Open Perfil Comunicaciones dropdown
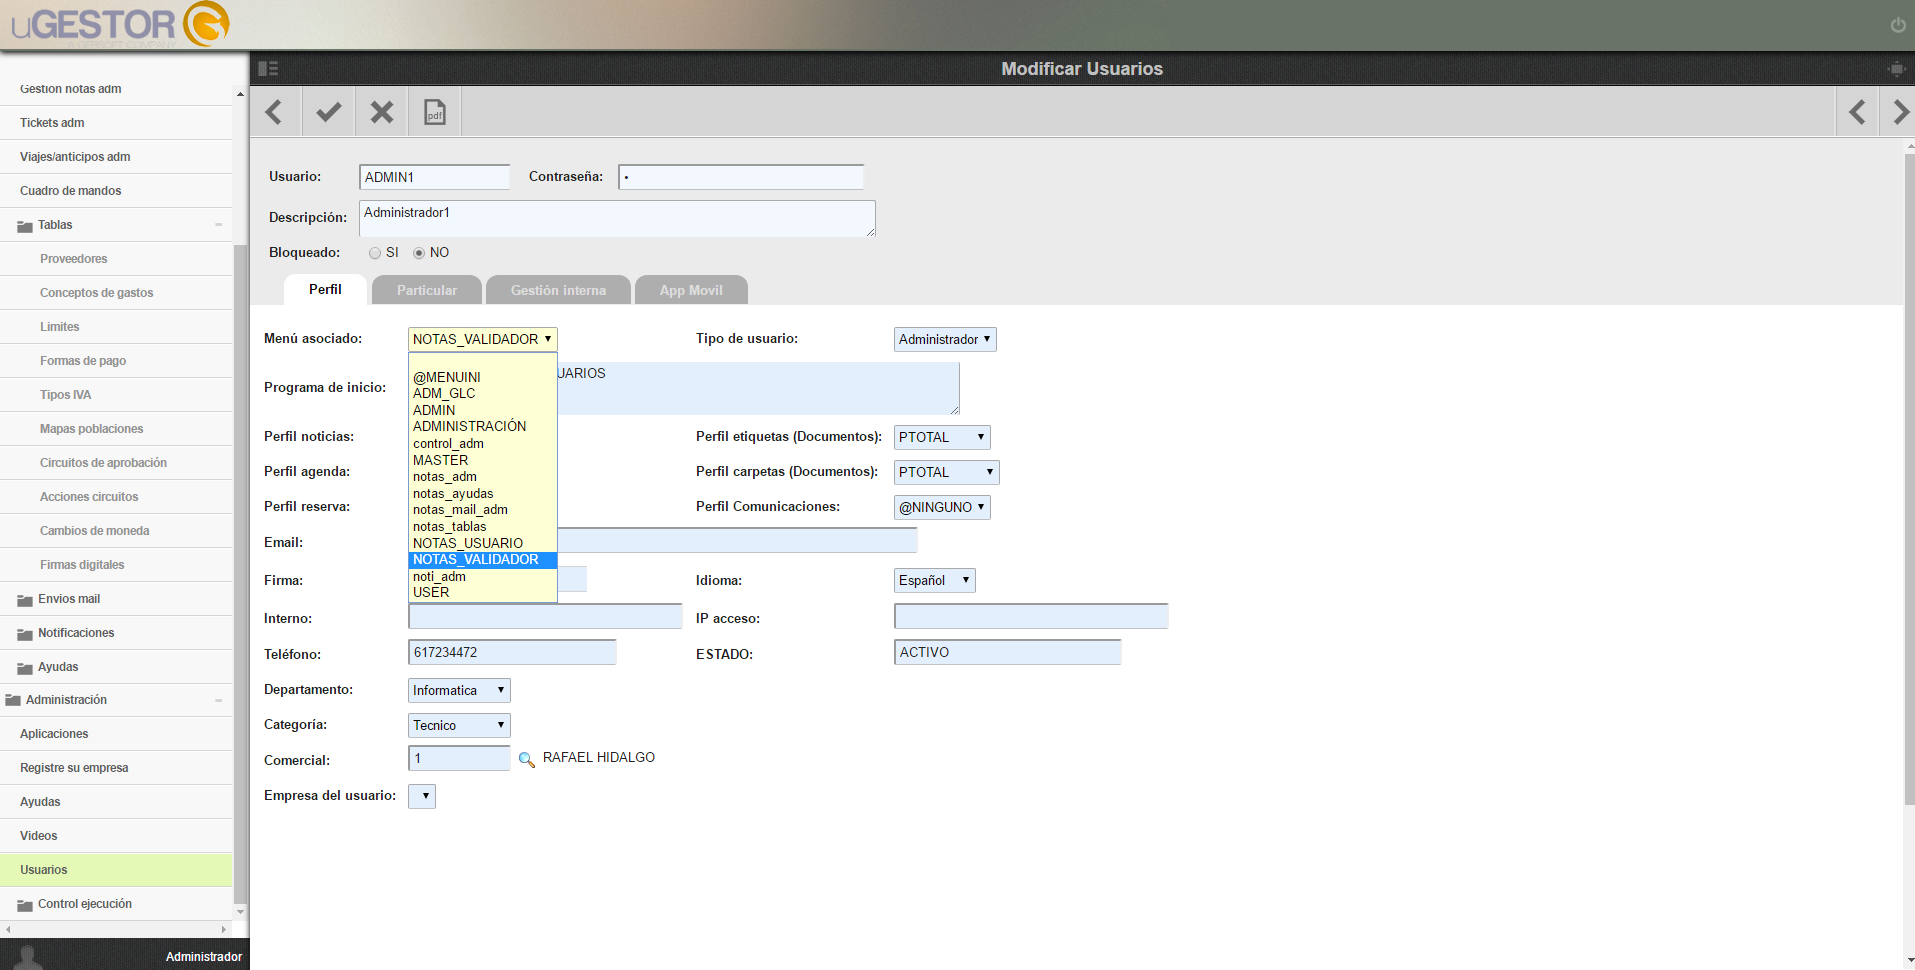The height and width of the screenshot is (970, 1915). [942, 507]
